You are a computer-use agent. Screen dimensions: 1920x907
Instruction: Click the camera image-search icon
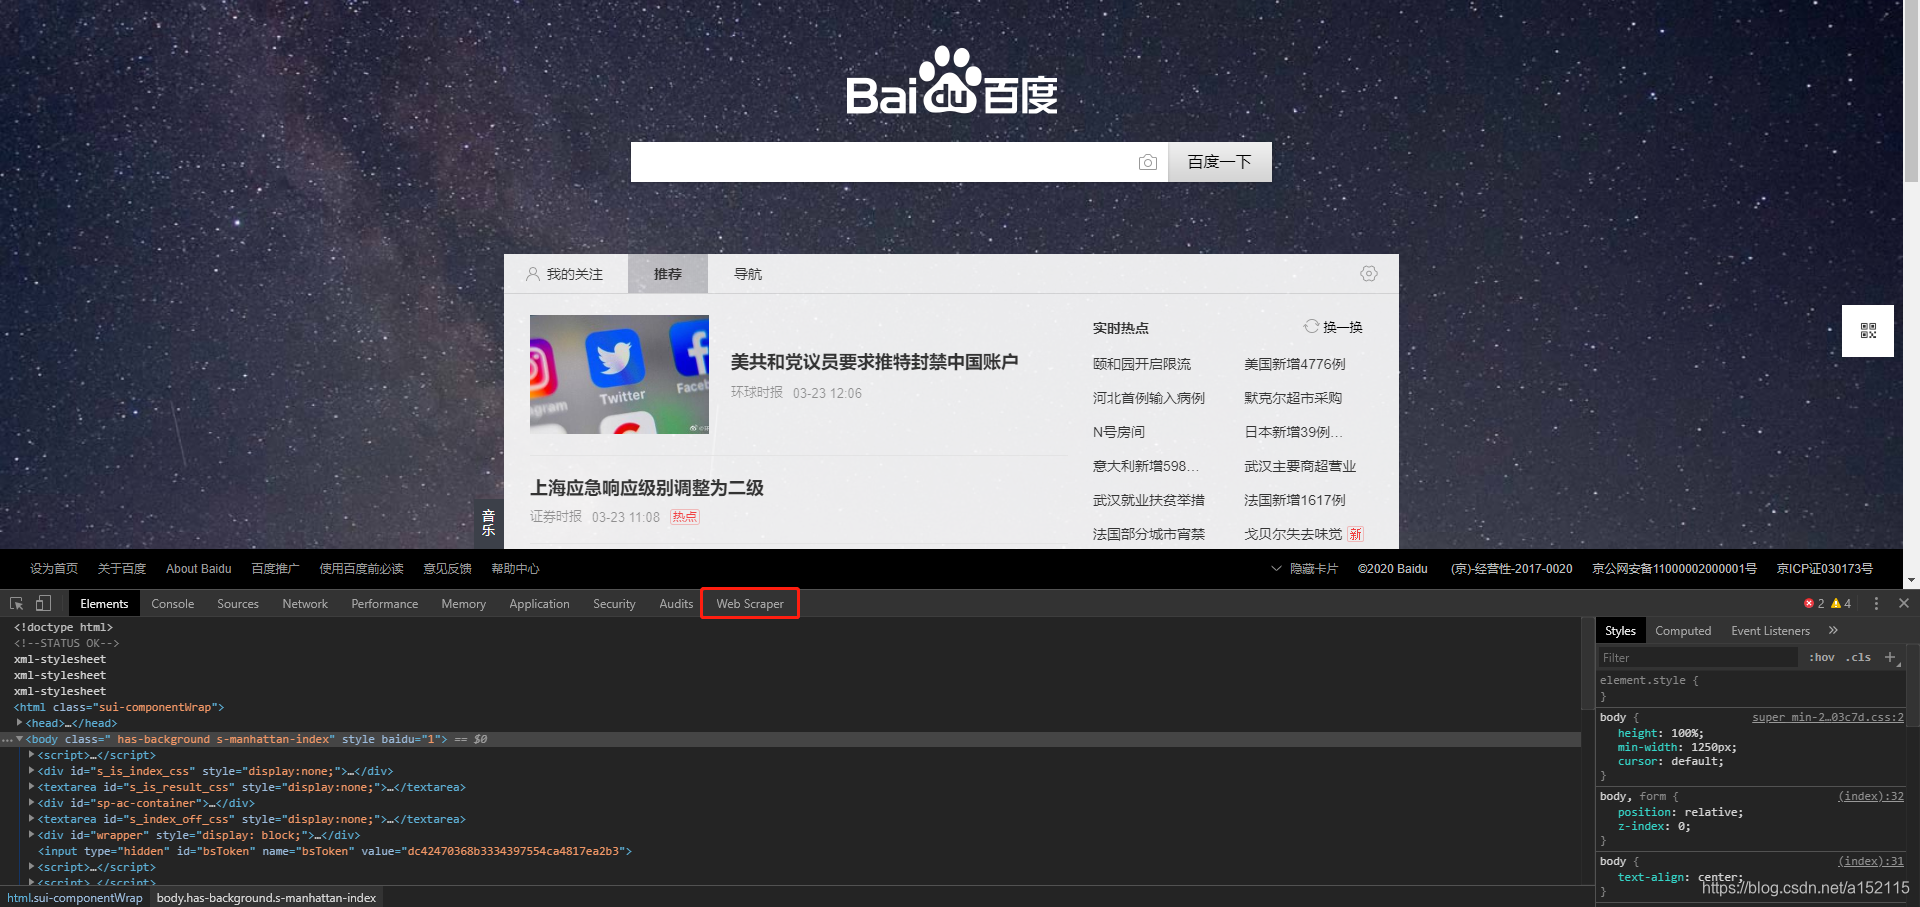click(1147, 162)
